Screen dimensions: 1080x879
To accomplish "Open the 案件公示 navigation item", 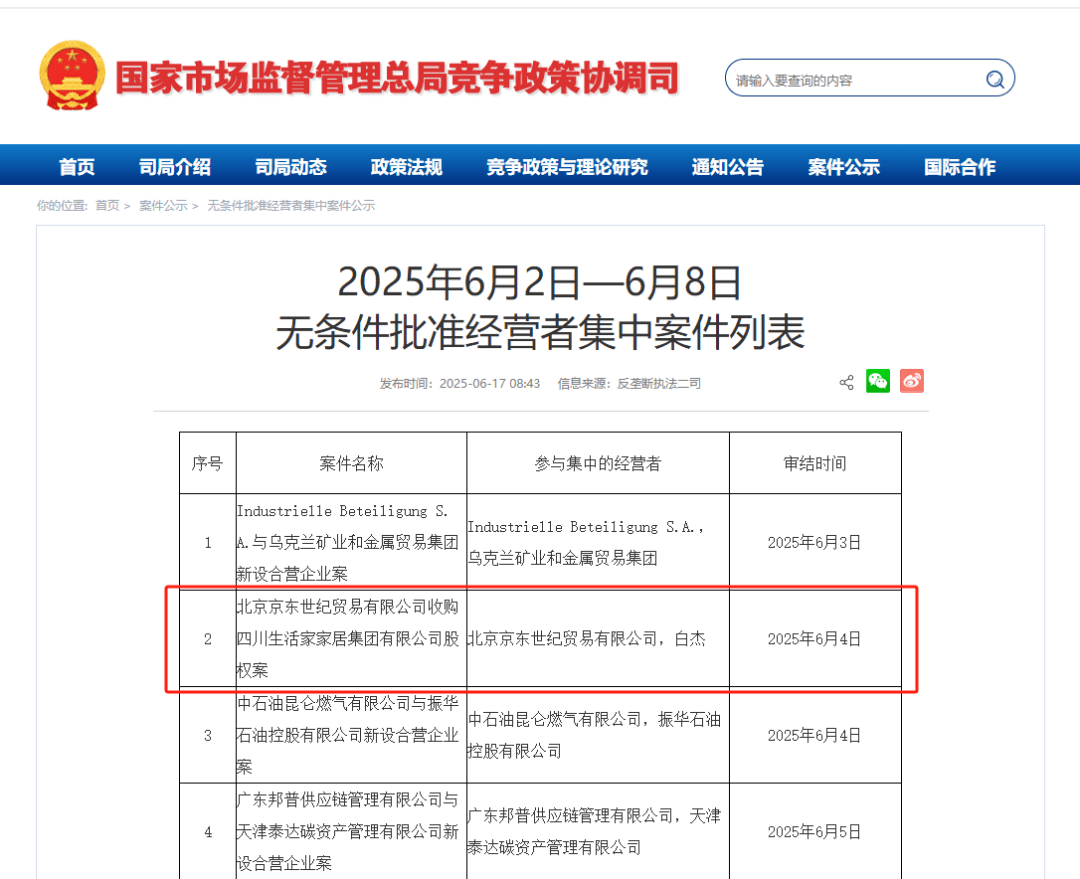I will click(844, 167).
